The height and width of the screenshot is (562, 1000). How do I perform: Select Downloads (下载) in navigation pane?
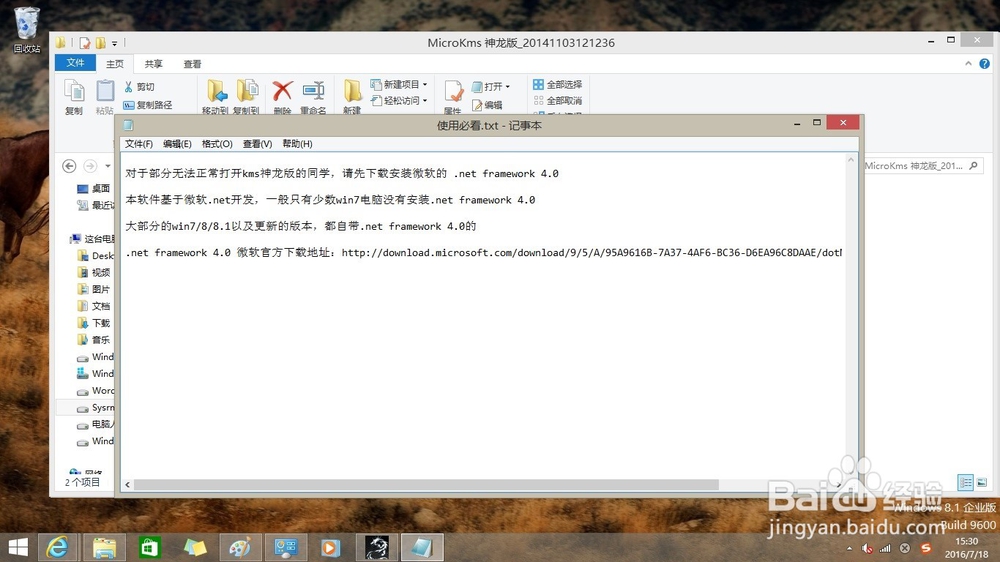(94, 323)
